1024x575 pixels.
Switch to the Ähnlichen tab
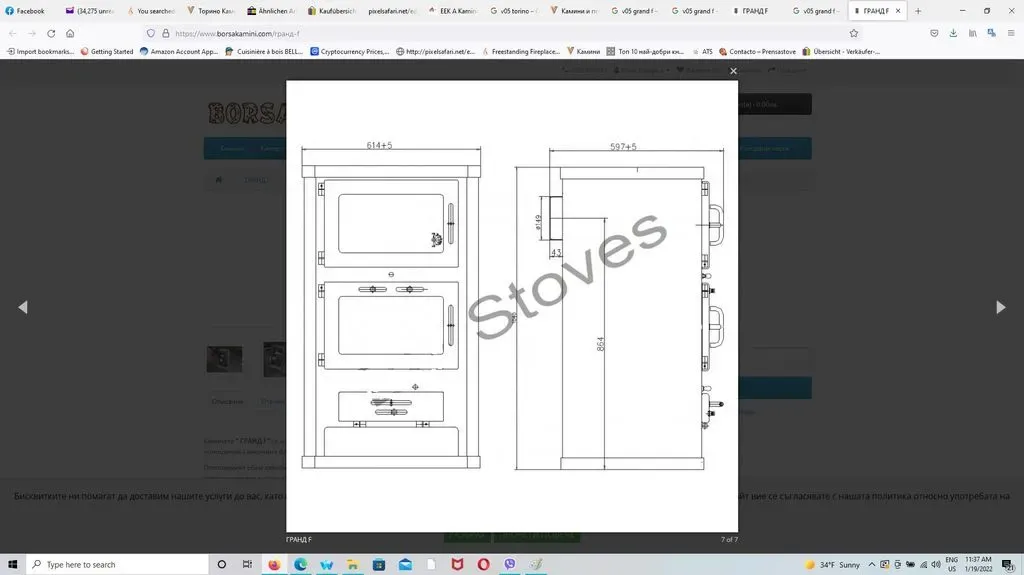pos(272,11)
